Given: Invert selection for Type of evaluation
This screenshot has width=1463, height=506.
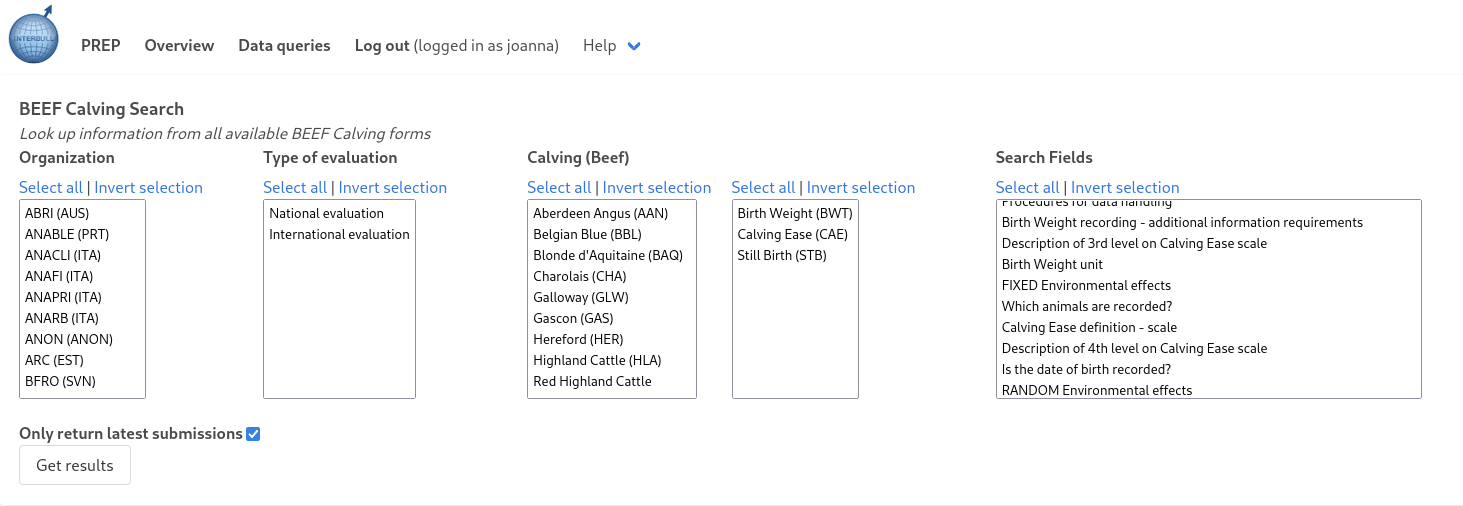Looking at the screenshot, I should click(x=392, y=187).
